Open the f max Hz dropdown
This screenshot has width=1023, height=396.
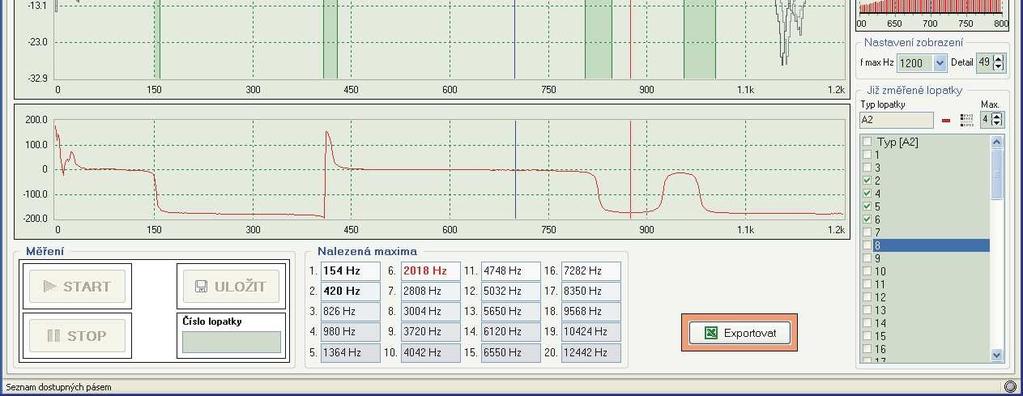click(x=940, y=63)
